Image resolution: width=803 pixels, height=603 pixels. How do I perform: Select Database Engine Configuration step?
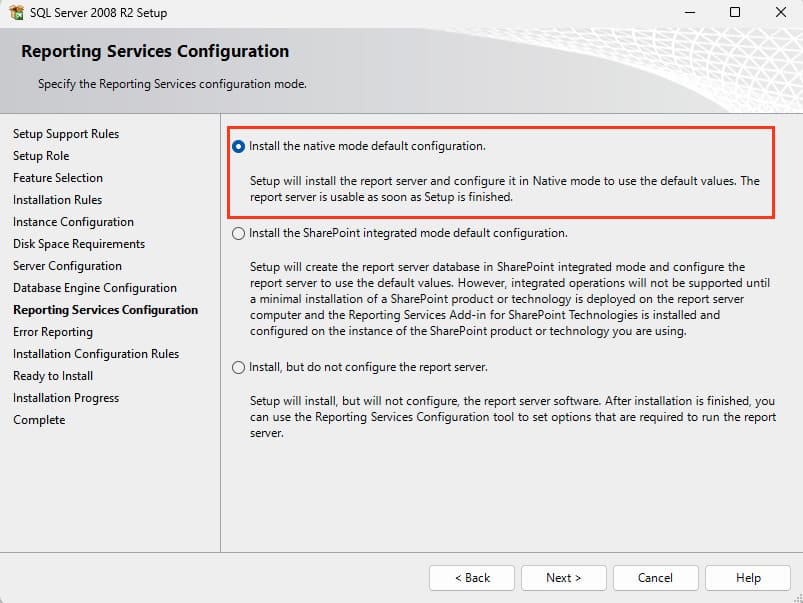pyautogui.click(x=95, y=288)
